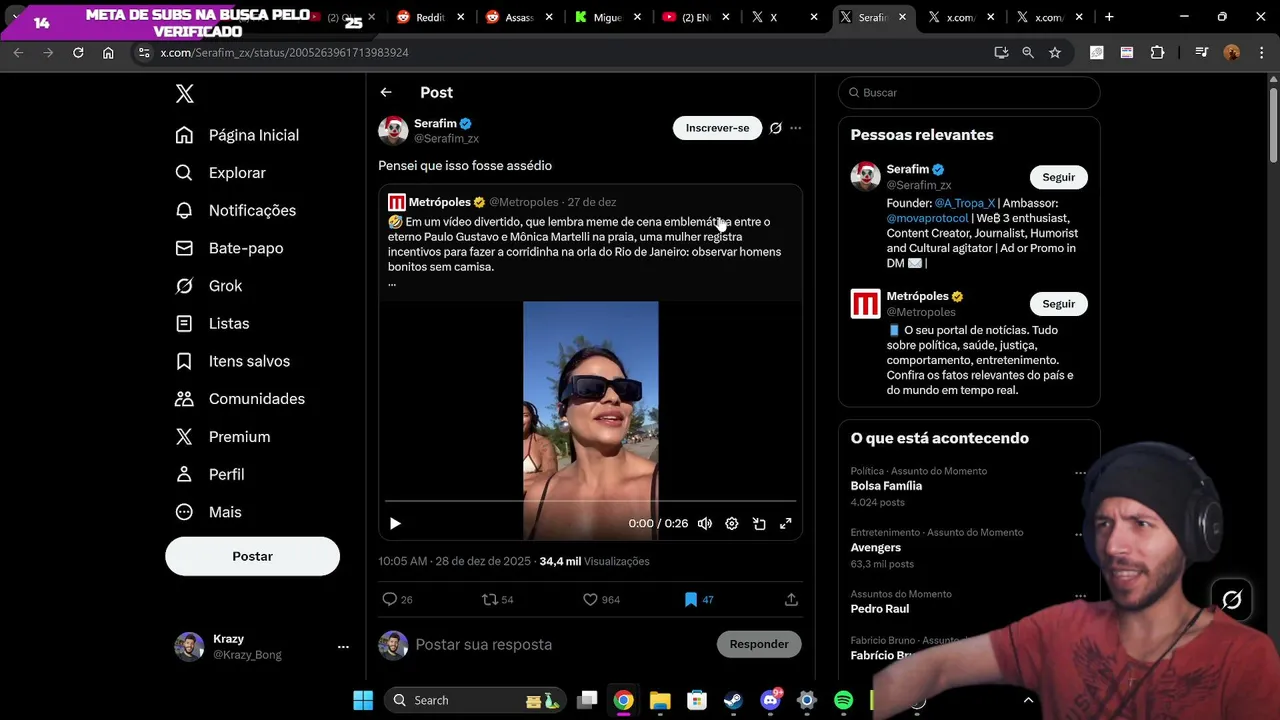Click the Inscrever-se button
Viewport: 1280px width, 720px height.
(717, 128)
